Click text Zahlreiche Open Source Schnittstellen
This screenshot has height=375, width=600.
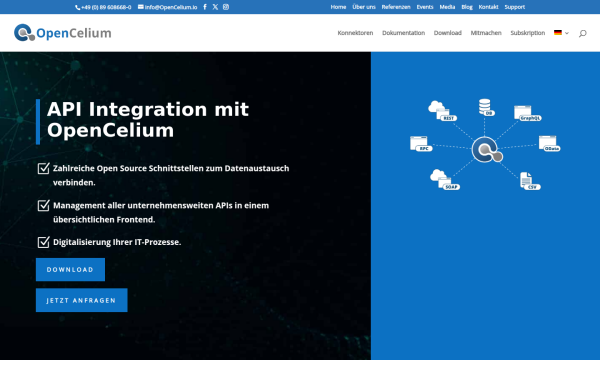[x=171, y=175]
